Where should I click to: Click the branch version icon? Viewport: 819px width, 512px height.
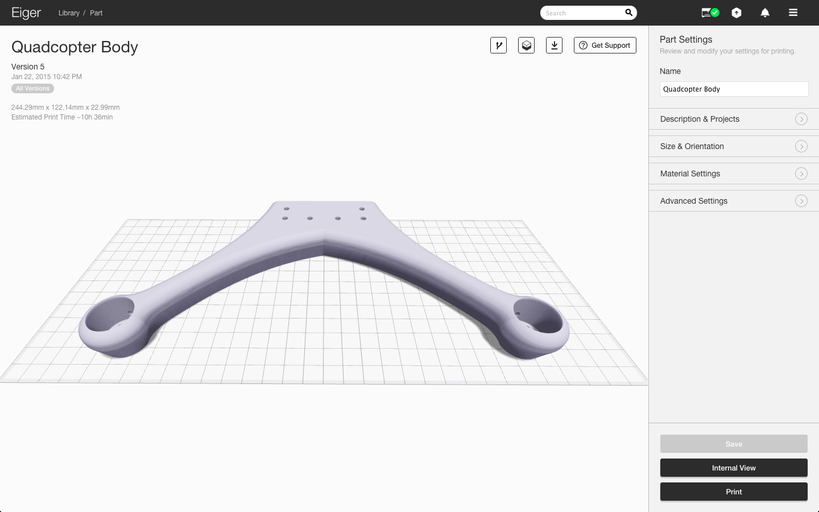pyautogui.click(x=498, y=45)
